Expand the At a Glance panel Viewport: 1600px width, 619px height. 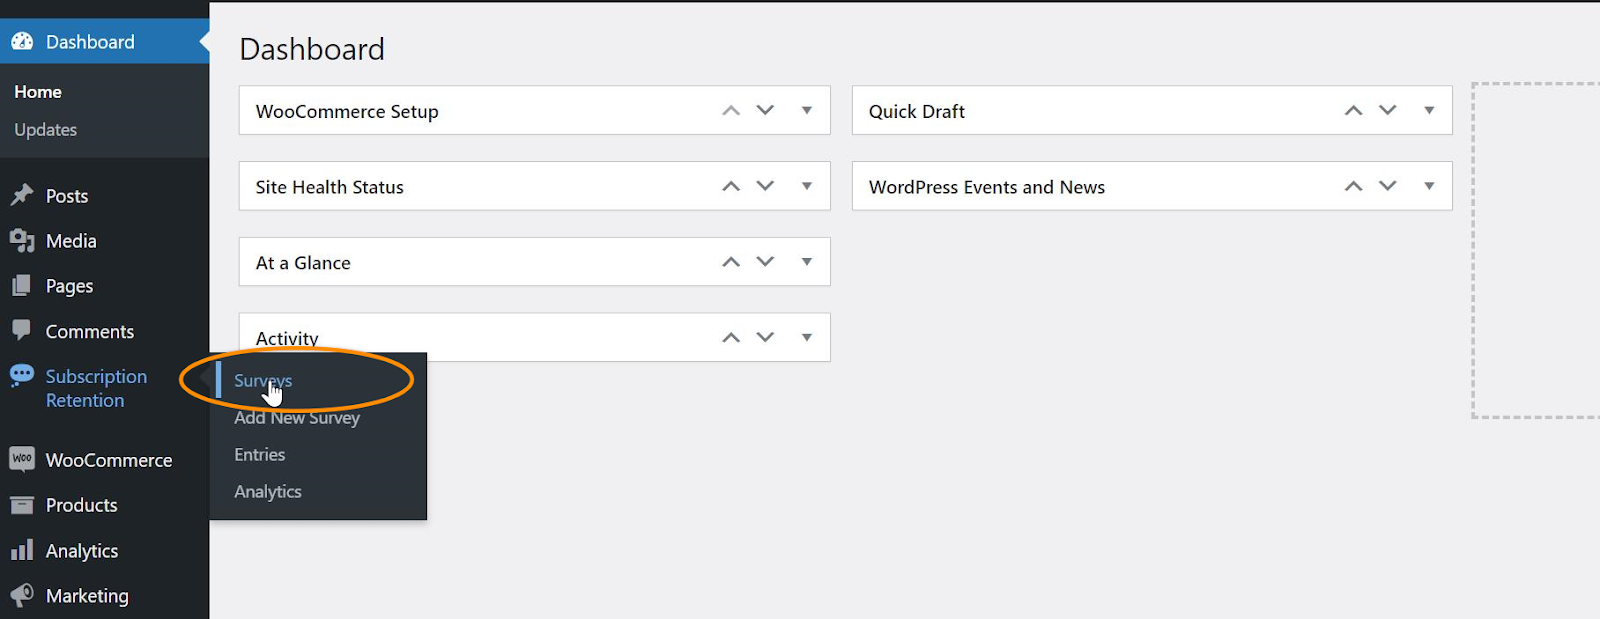pyautogui.click(x=807, y=262)
